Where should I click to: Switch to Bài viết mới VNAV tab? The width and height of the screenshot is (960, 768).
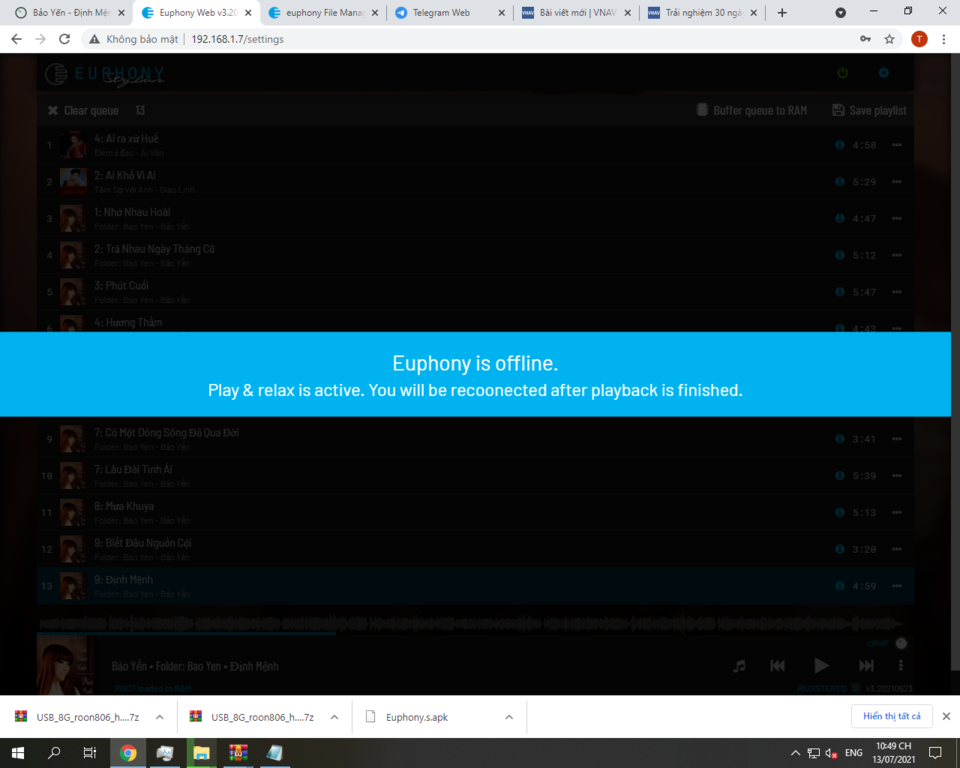576,12
